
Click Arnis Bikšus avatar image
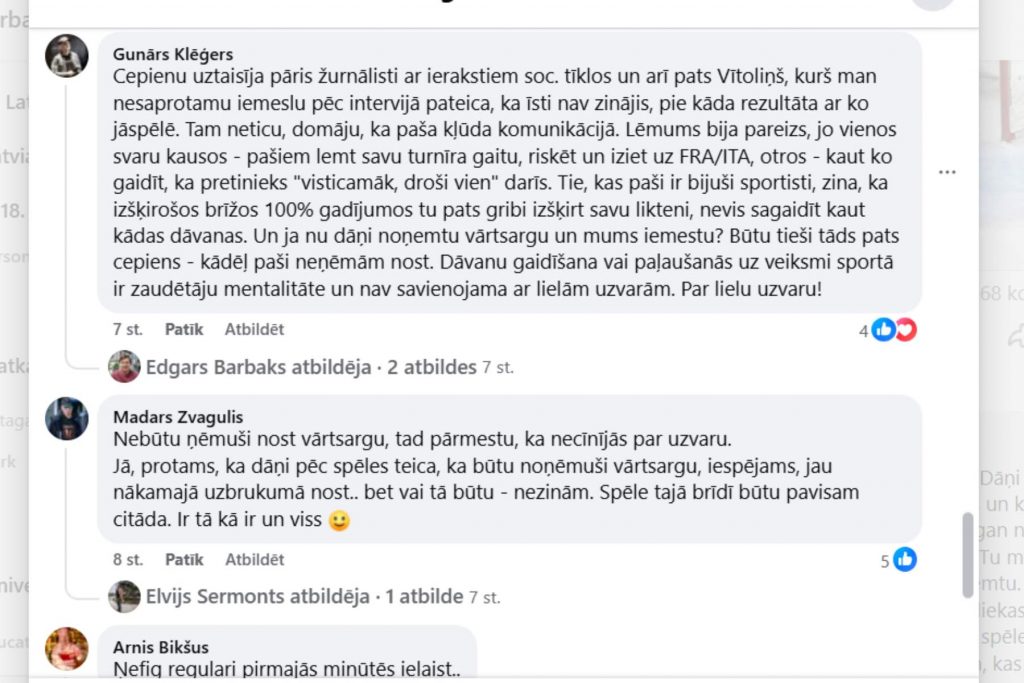(x=67, y=648)
